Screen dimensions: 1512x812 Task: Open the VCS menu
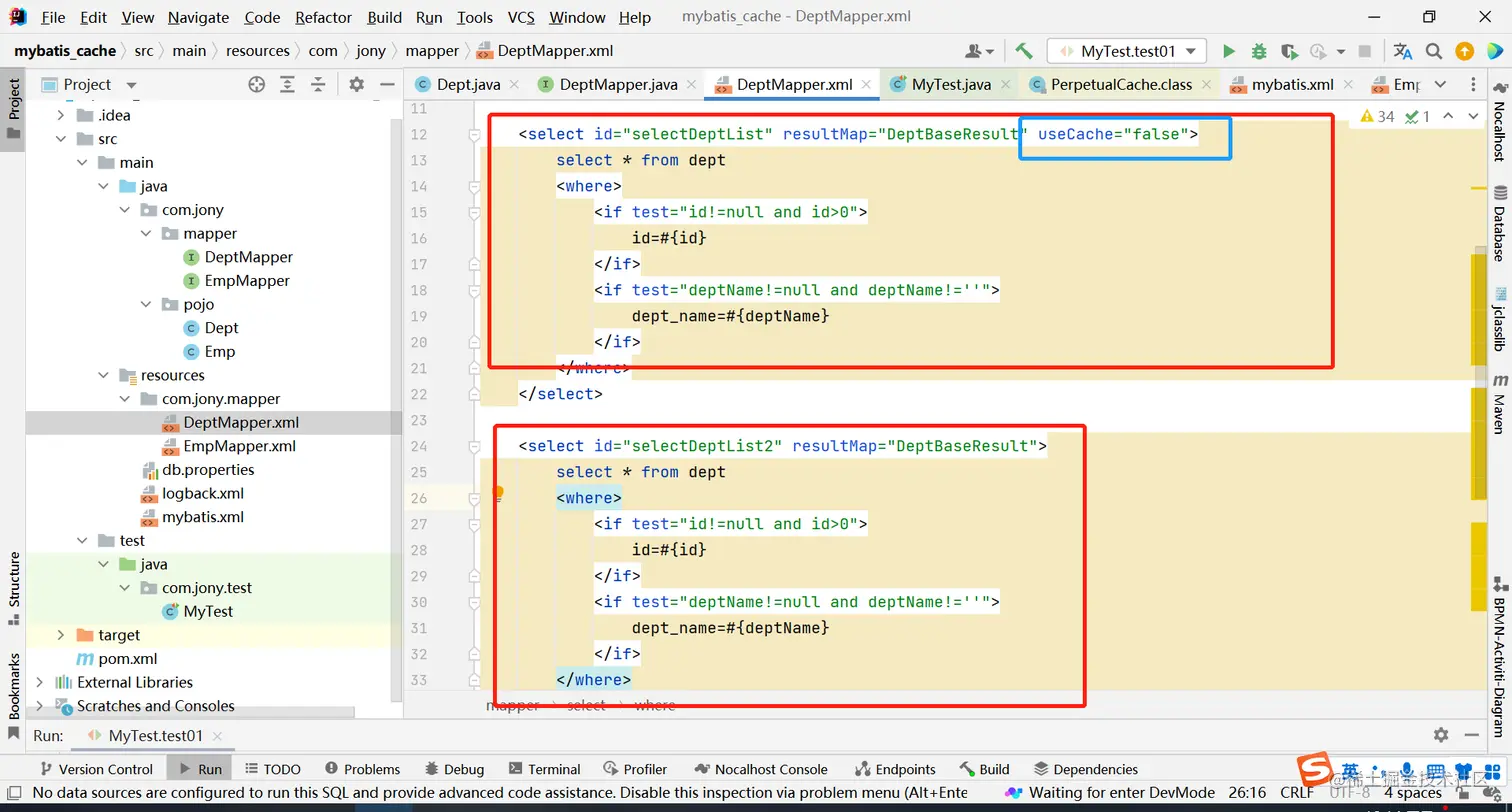pyautogui.click(x=521, y=17)
